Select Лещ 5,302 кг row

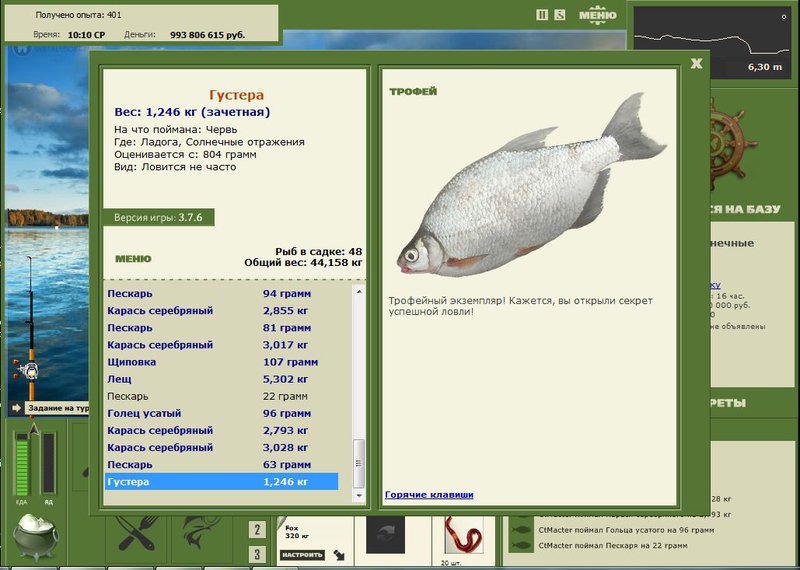tap(221, 379)
